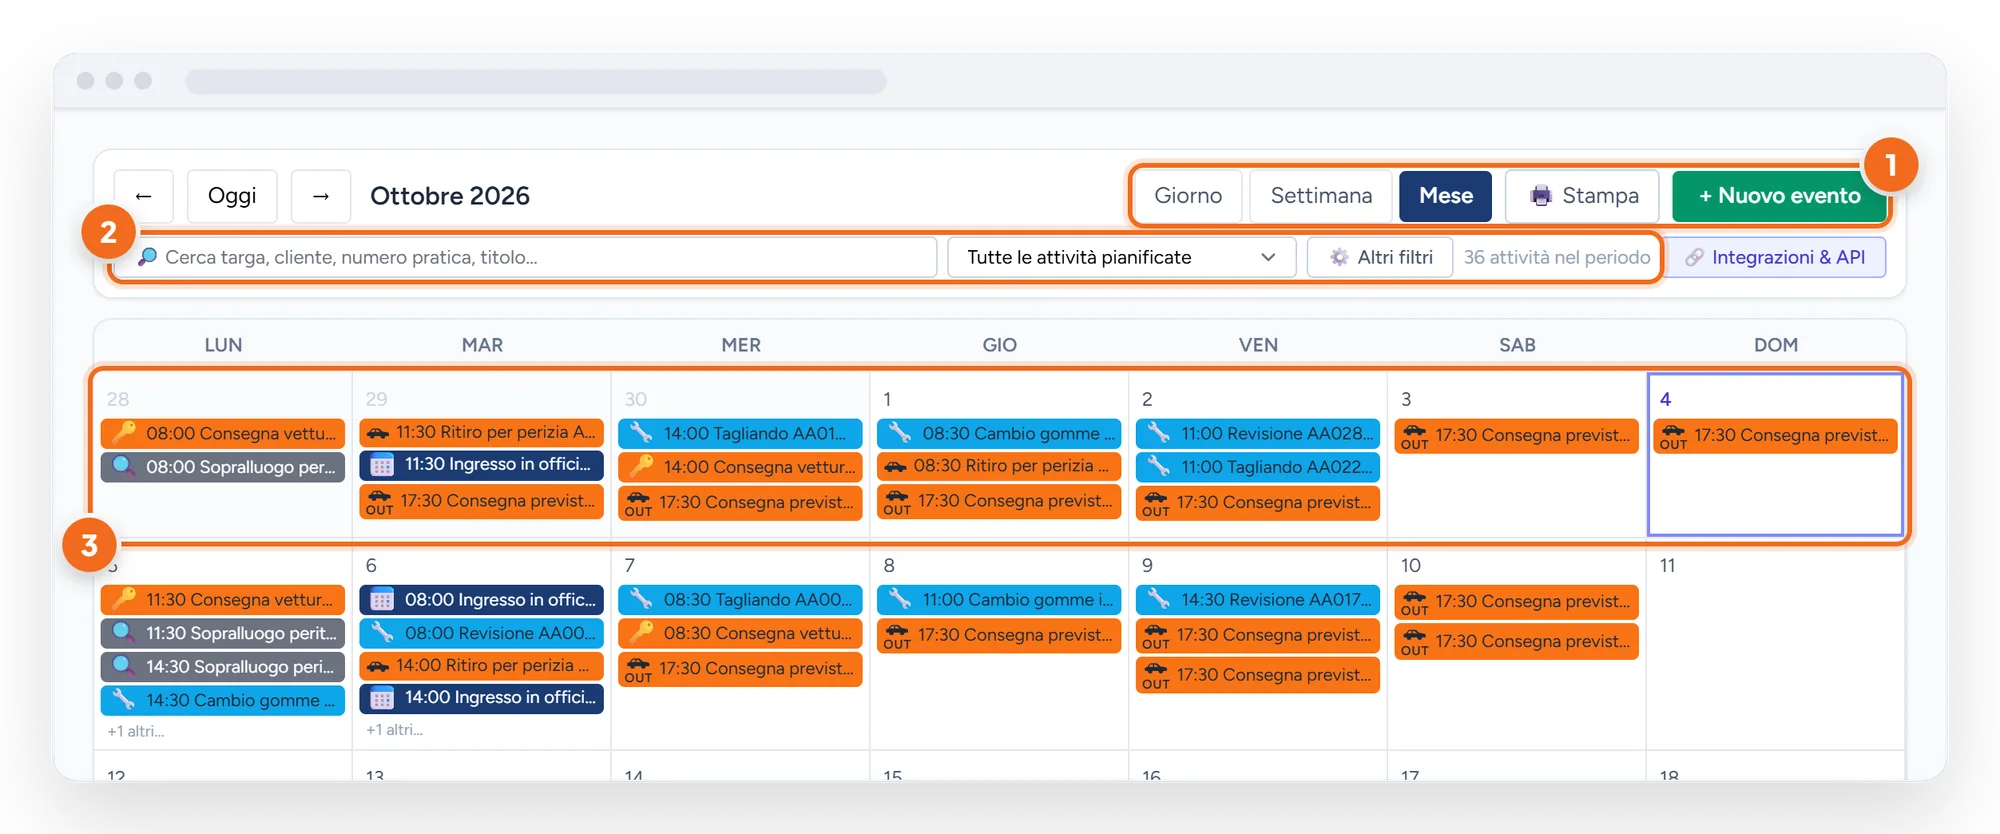Click the printer icon on the Stampa button

pos(1541,196)
